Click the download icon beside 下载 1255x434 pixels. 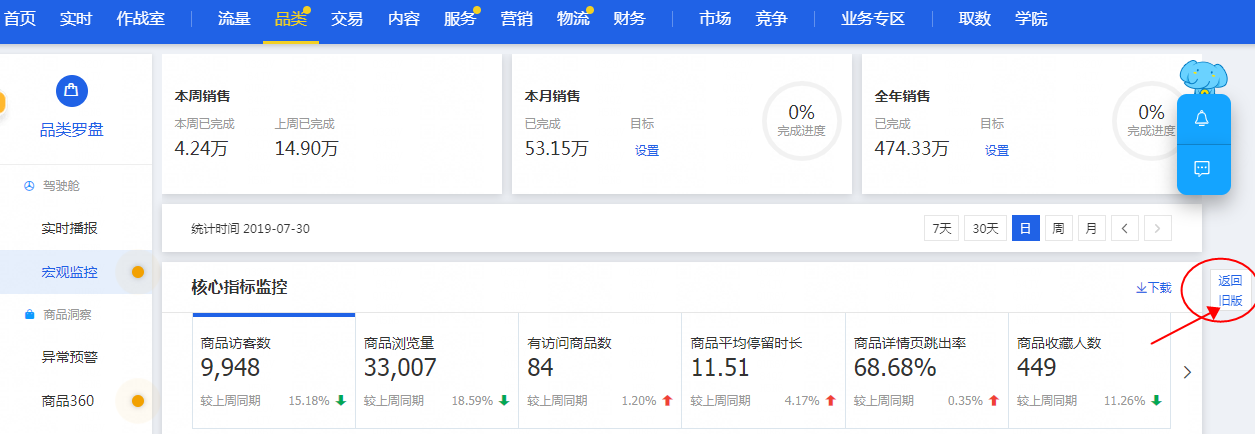pyautogui.click(x=1141, y=288)
